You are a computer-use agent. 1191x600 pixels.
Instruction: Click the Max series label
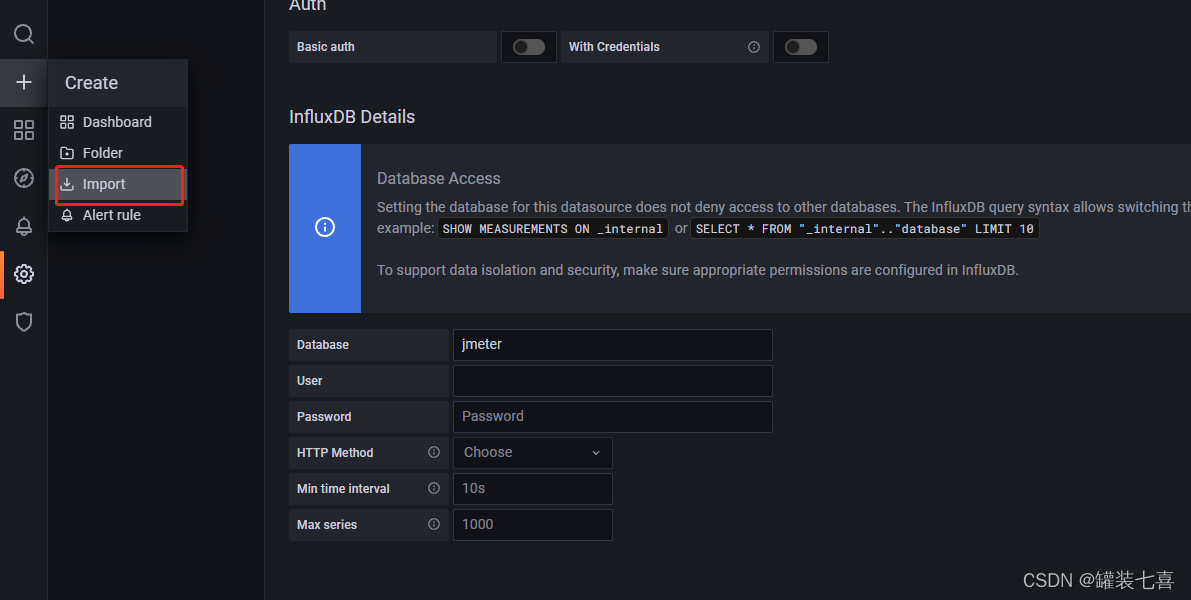click(x=327, y=525)
